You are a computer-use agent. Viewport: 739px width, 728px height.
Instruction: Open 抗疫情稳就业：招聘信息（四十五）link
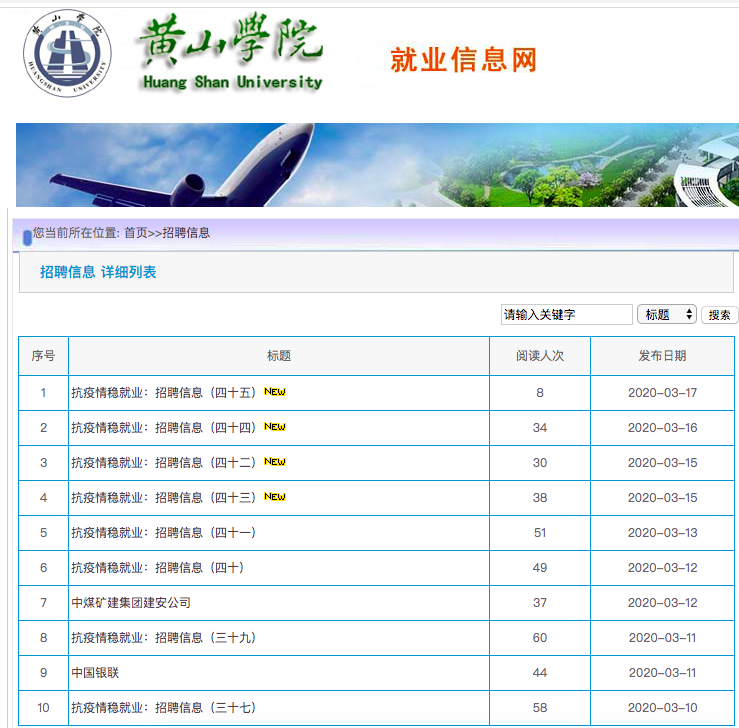tap(164, 393)
